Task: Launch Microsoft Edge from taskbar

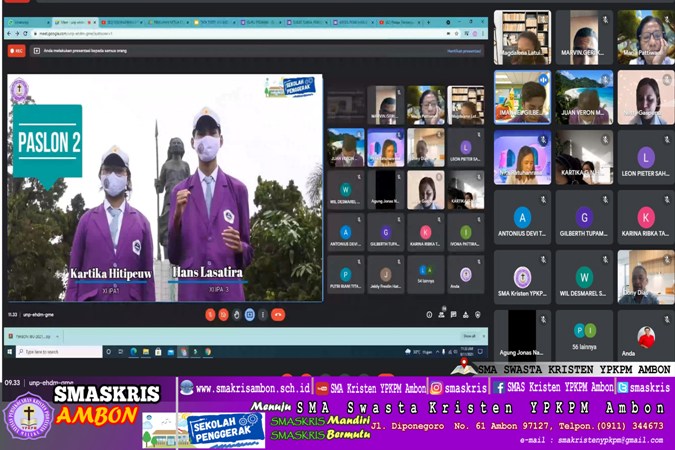Action: pyautogui.click(x=133, y=352)
